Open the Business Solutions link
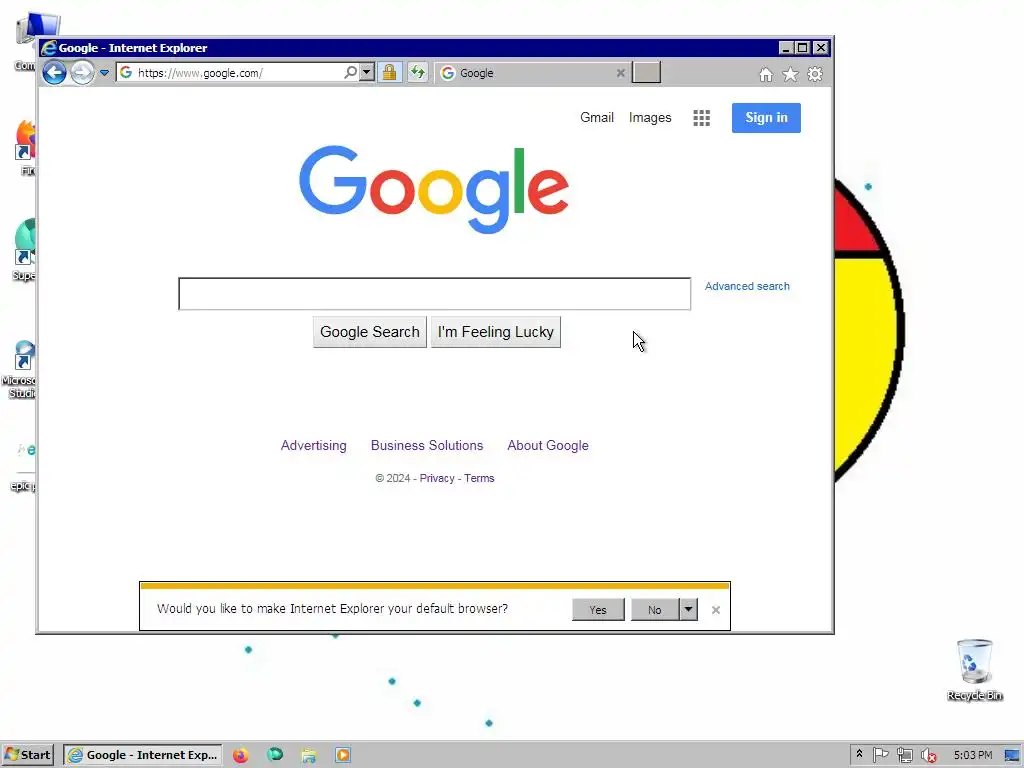This screenshot has width=1024, height=768. click(427, 445)
